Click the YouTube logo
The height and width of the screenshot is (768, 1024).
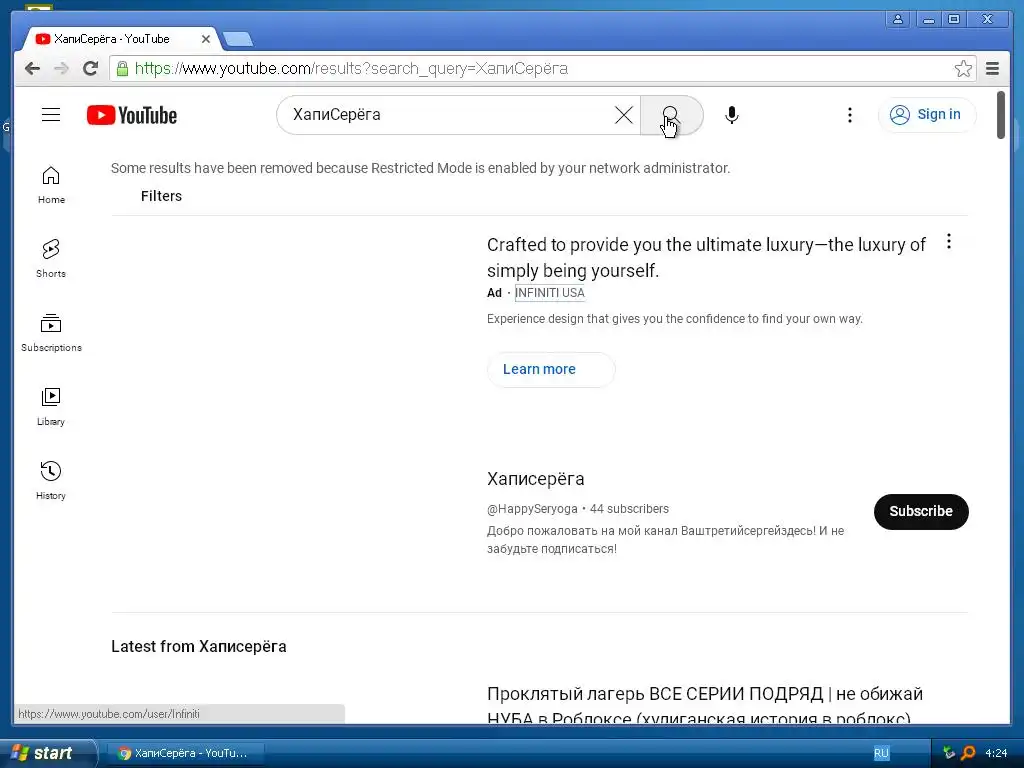[132, 115]
